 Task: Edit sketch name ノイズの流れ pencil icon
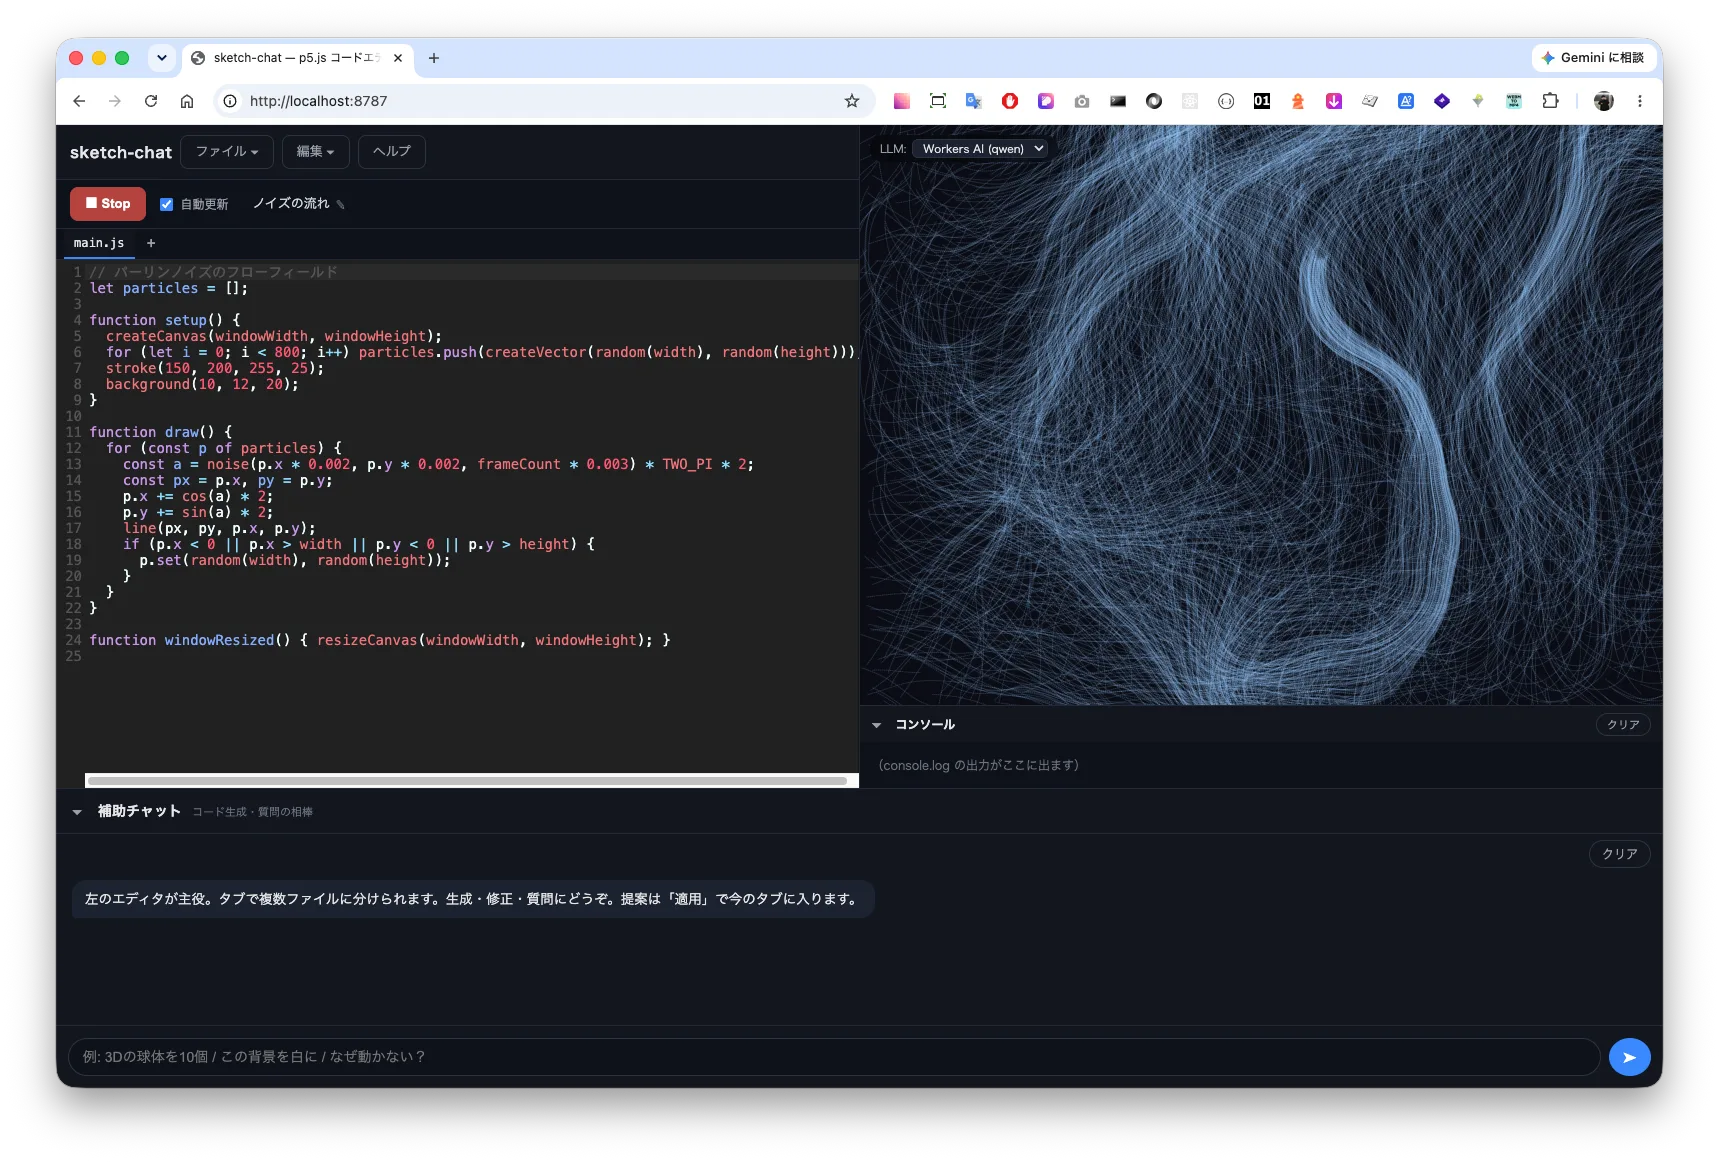[340, 205]
